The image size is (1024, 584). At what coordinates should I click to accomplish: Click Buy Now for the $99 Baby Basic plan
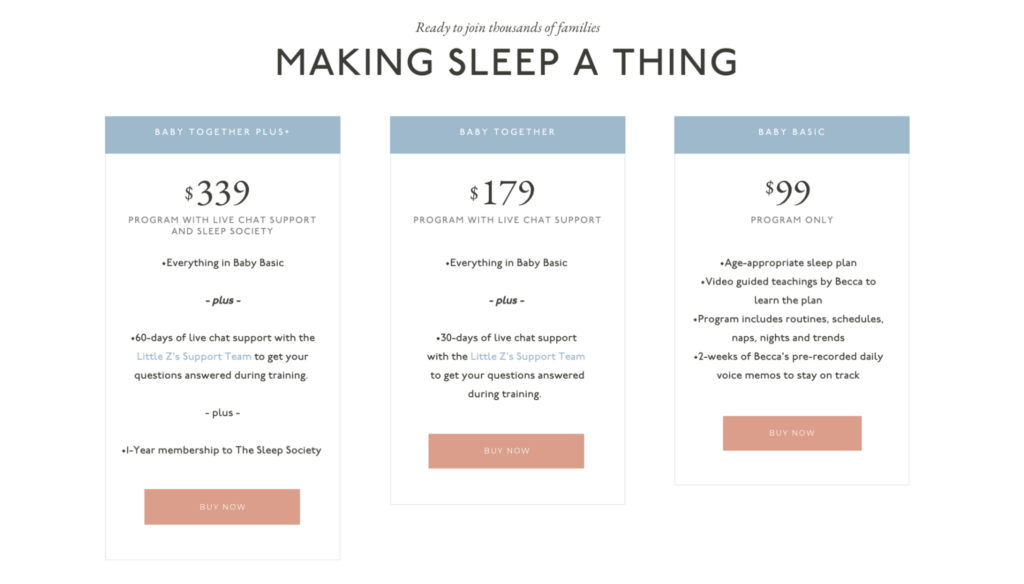792,433
